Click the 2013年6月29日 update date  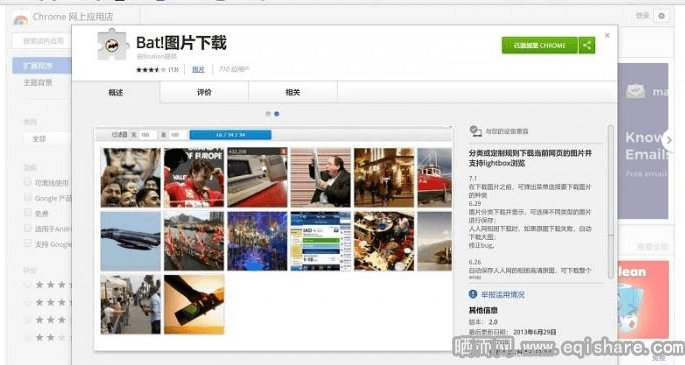[535, 332]
